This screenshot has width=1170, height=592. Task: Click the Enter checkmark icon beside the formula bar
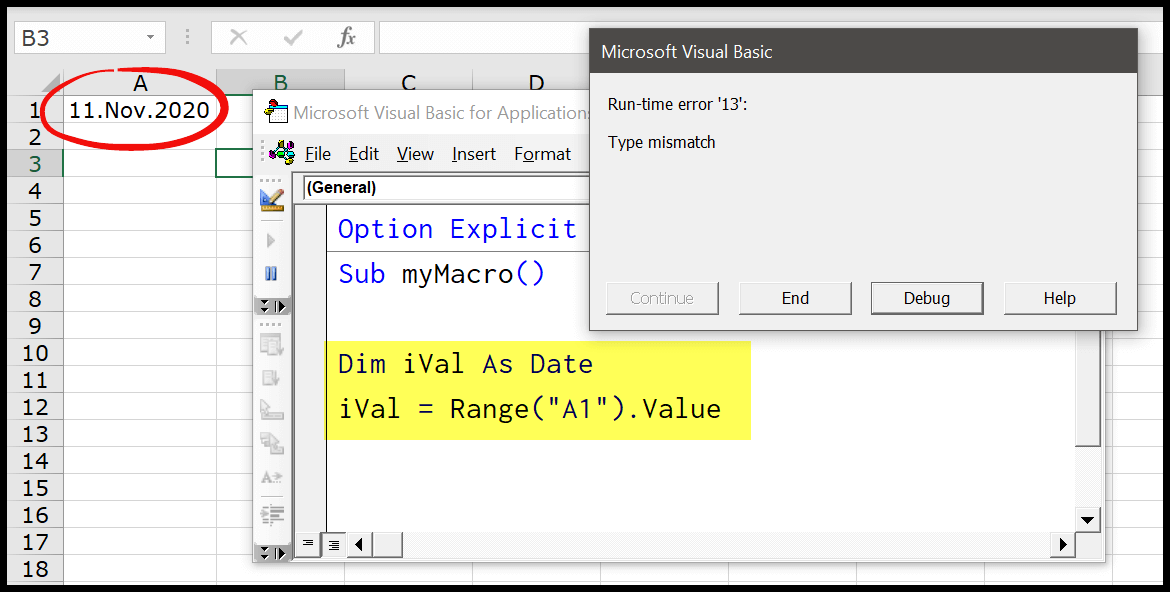(x=290, y=37)
